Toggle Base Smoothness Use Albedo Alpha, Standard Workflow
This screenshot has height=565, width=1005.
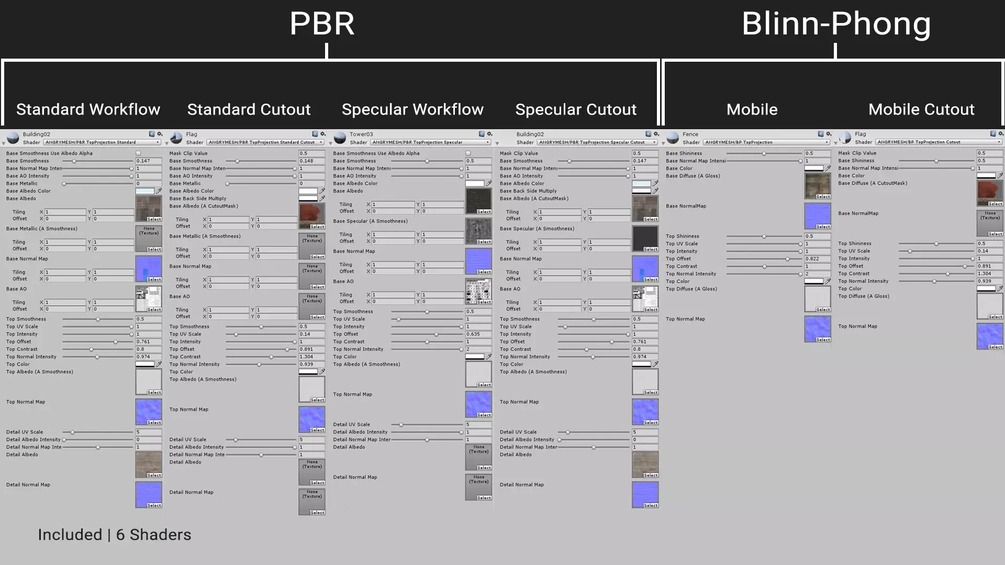138,154
